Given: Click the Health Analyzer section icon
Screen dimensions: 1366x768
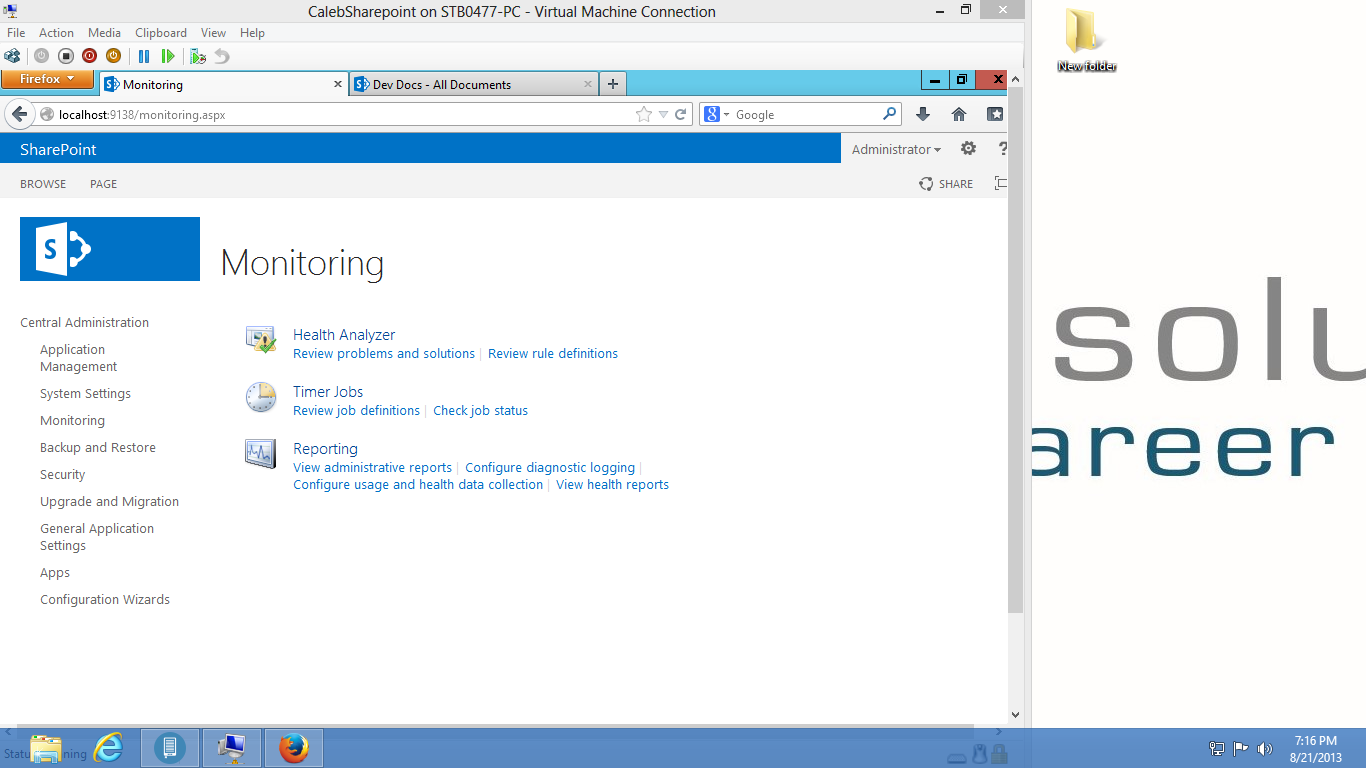Looking at the screenshot, I should point(261,340).
